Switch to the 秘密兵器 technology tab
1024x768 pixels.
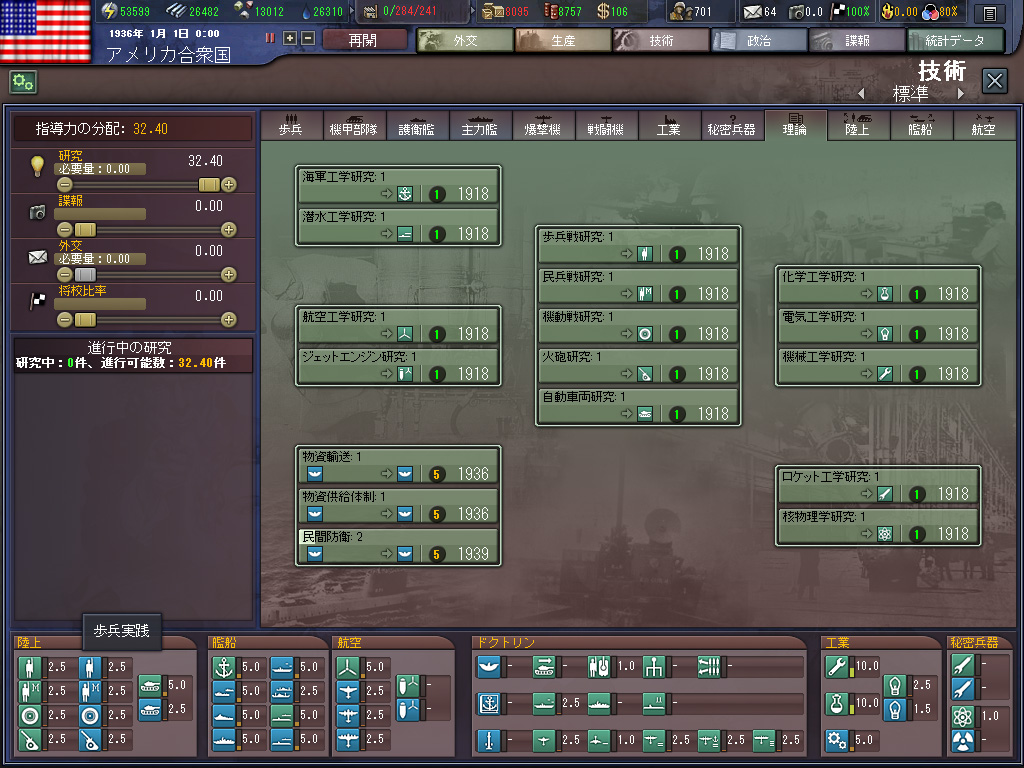[731, 127]
